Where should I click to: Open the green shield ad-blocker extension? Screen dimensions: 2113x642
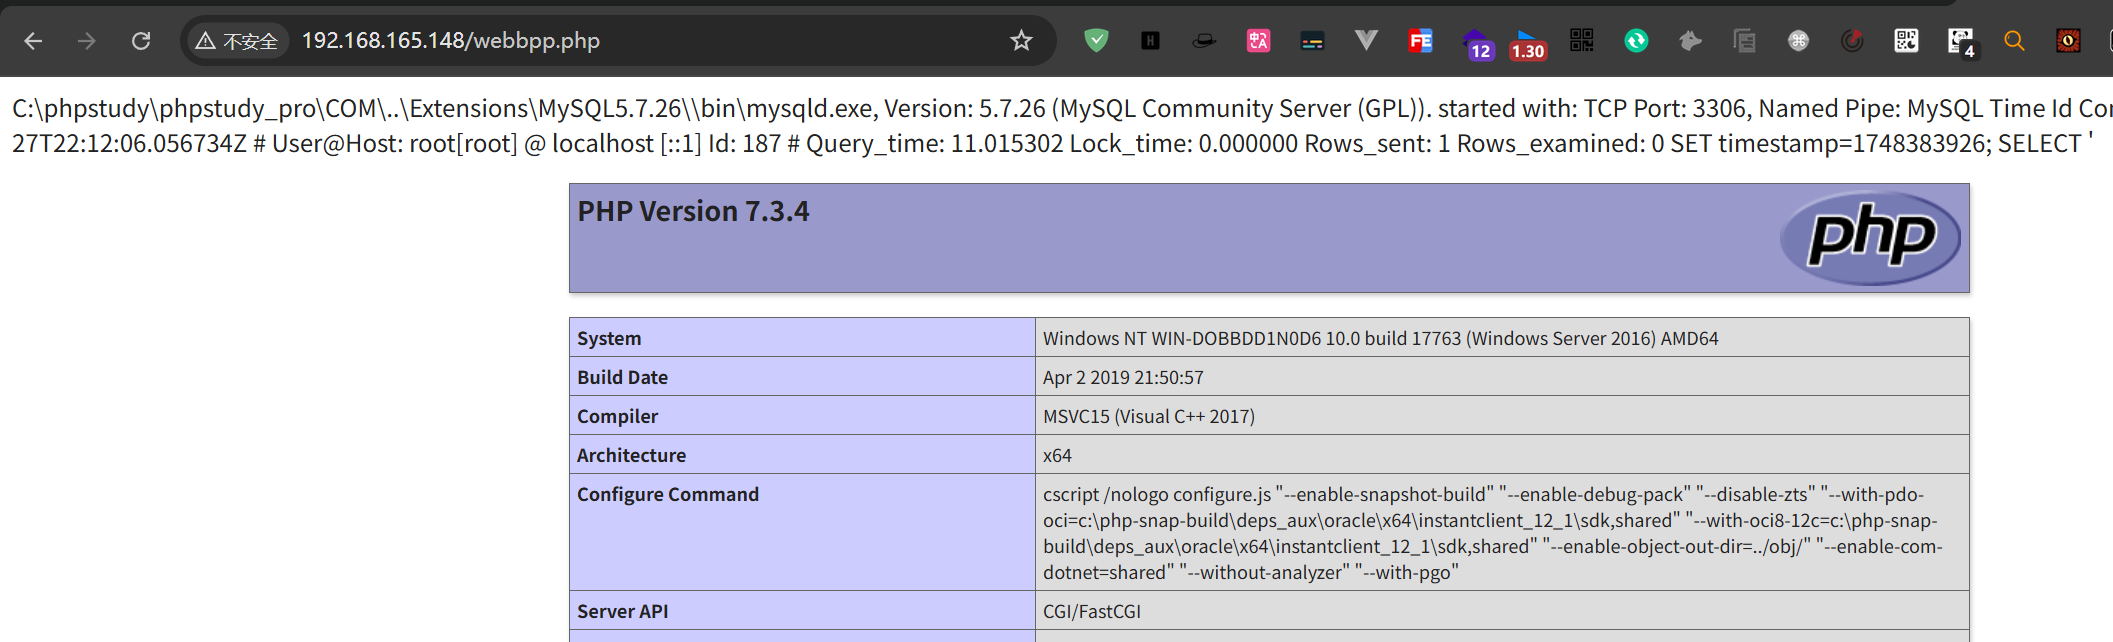(x=1096, y=41)
